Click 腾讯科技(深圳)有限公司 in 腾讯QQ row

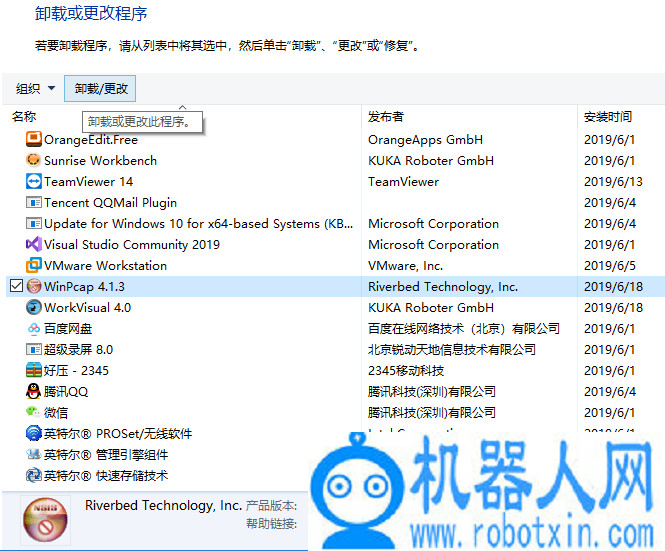pos(432,392)
